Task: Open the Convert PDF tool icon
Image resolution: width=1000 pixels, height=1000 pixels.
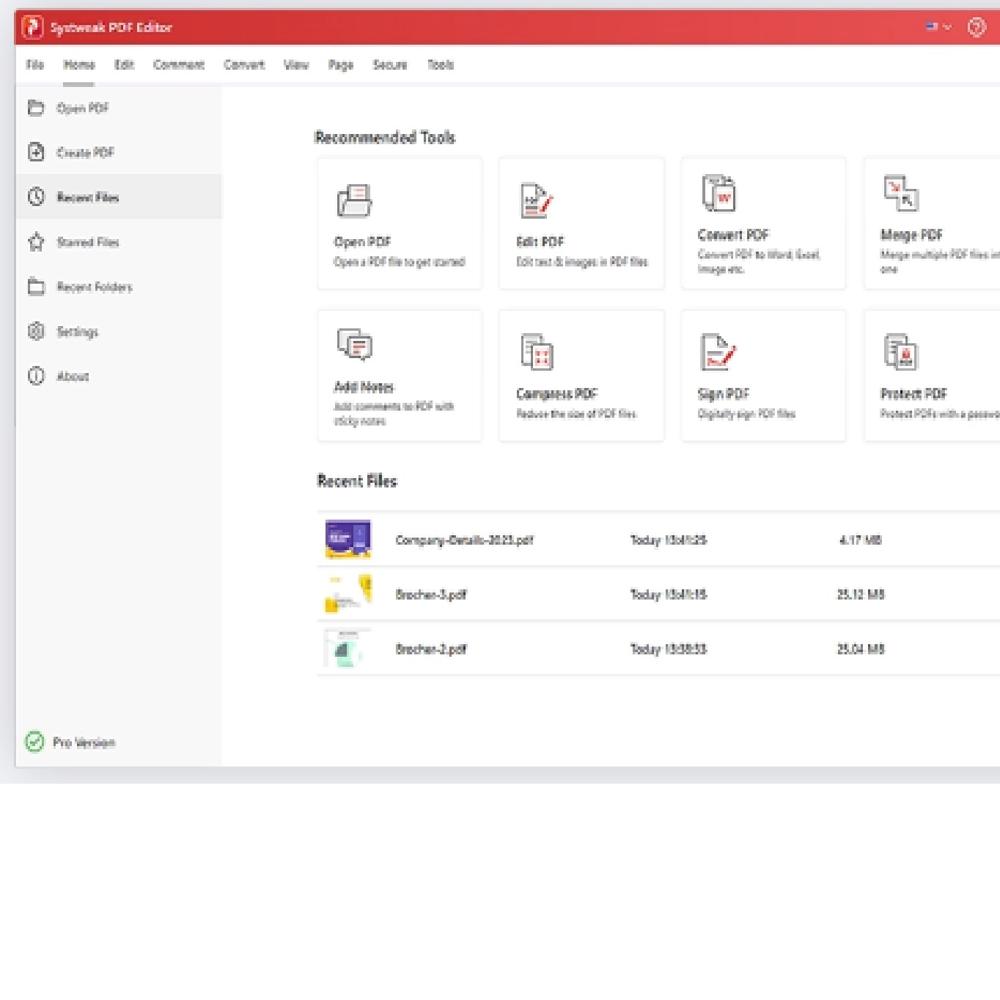Action: click(718, 194)
